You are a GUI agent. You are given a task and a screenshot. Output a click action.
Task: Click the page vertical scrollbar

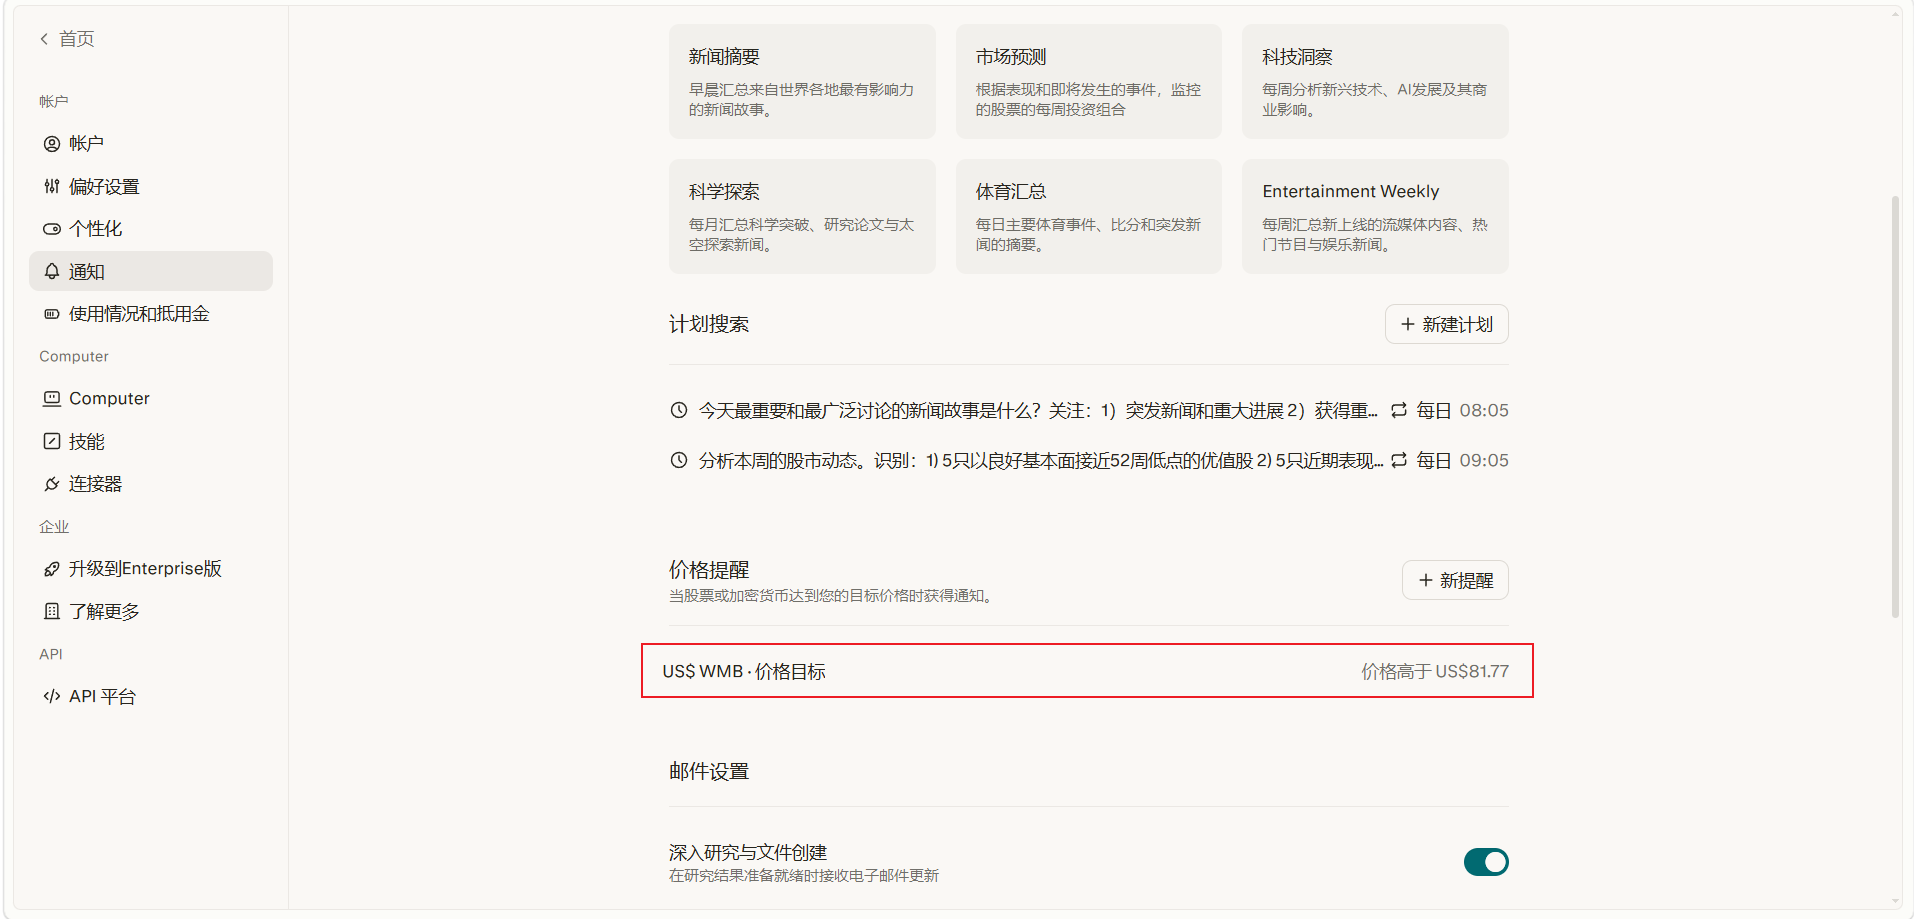coord(1895,406)
